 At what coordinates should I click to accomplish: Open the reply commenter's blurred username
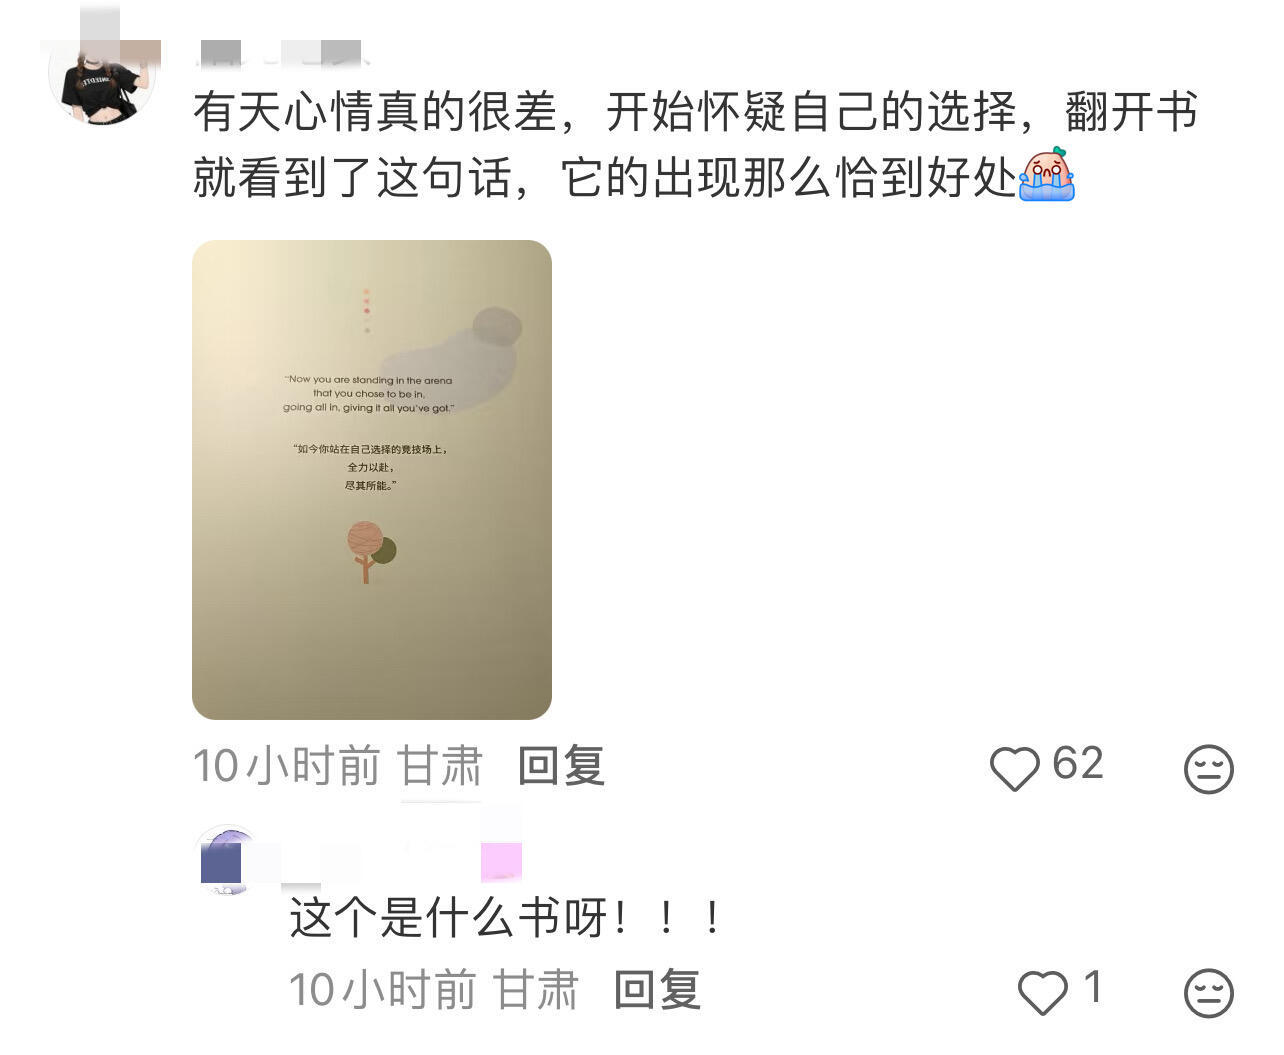pos(360,861)
